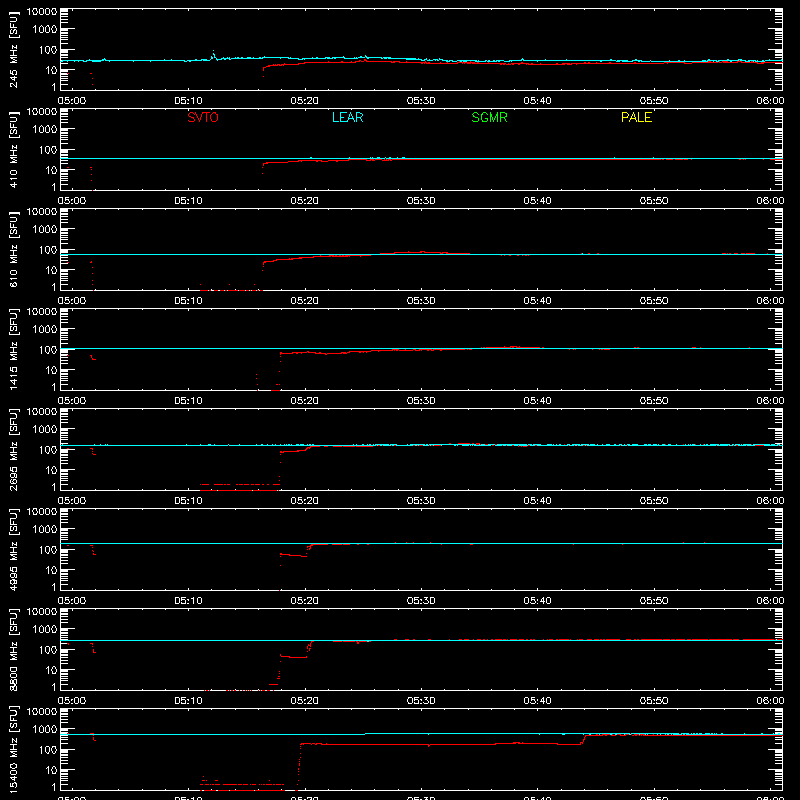The image size is (800, 800).
Task: Click 05:50 time tick under 610 MHz panel
Action: point(654,301)
